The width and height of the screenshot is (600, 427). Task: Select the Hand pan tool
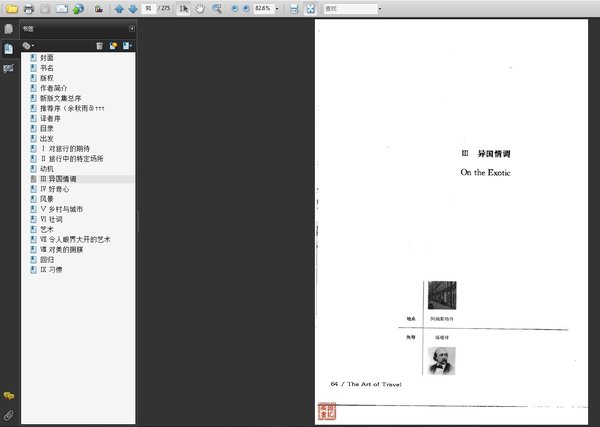[x=200, y=8]
